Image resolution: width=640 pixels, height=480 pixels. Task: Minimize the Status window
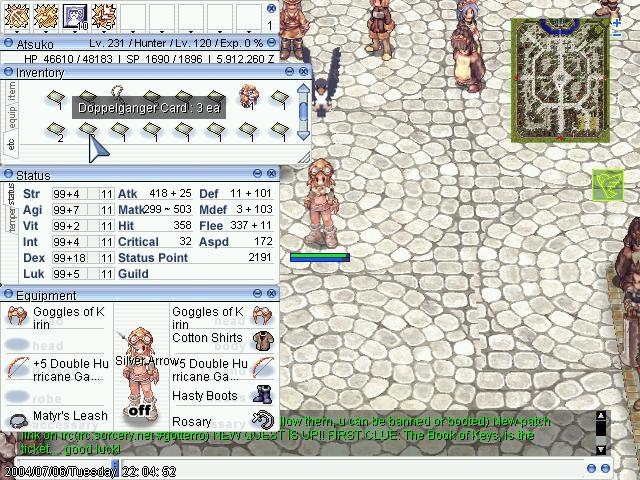[257, 173]
